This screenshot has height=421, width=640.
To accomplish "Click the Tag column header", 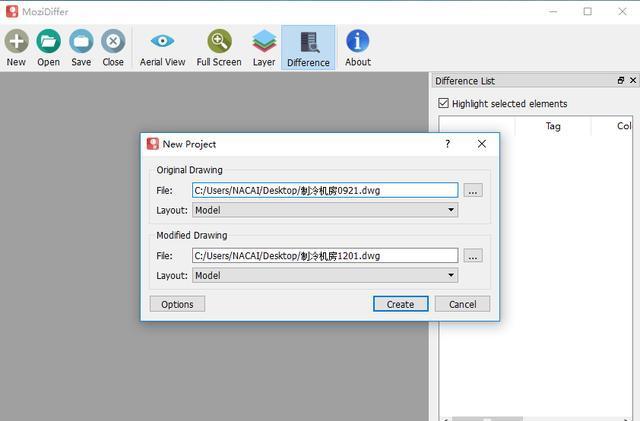I will [x=552, y=126].
